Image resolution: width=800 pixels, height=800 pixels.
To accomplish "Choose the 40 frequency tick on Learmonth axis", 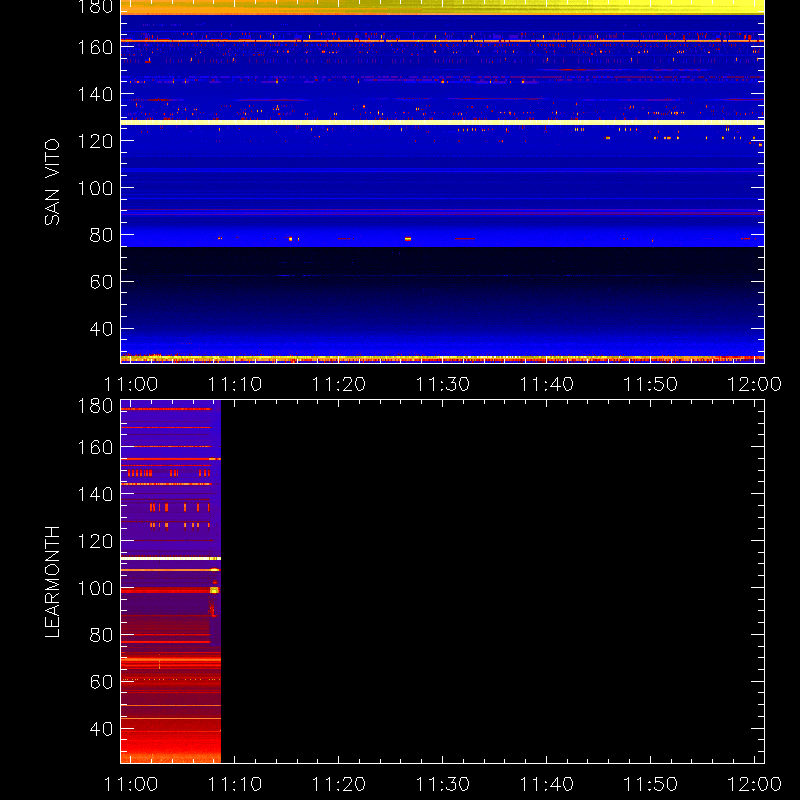I will point(101,729).
